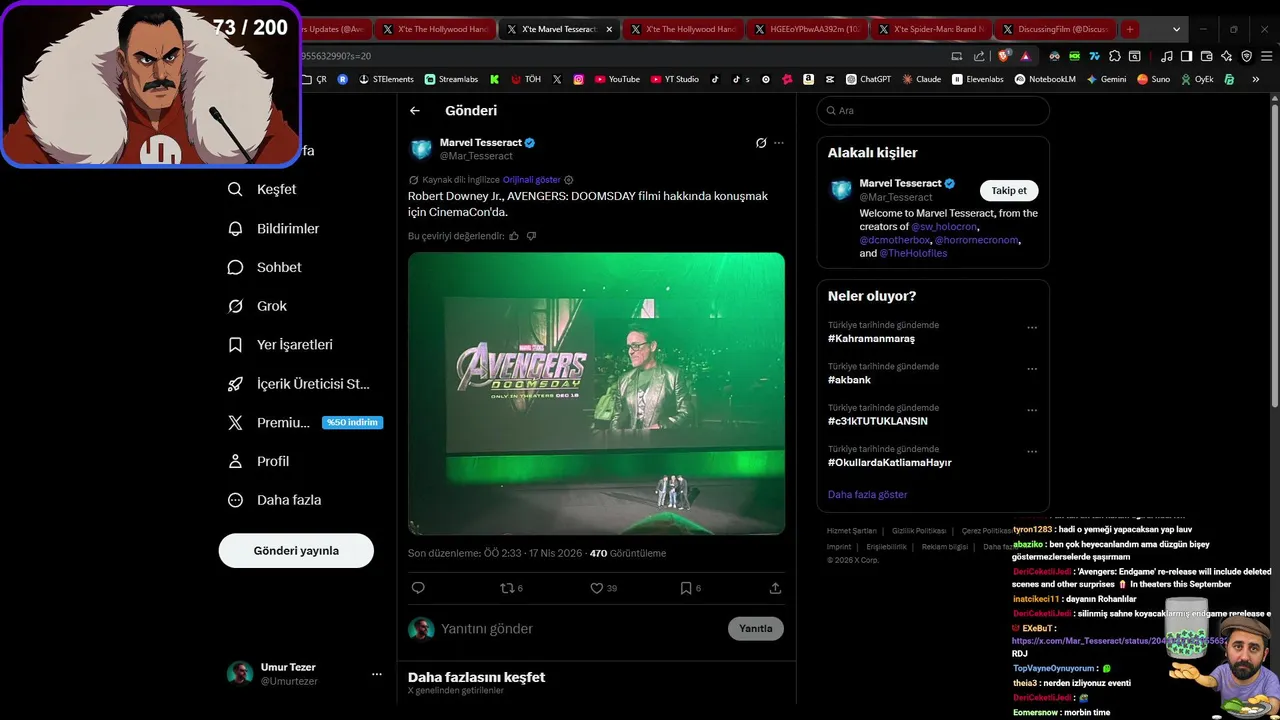Screen dimensions: 1280x720
Task: Open Claude bookmark
Action: (921, 79)
